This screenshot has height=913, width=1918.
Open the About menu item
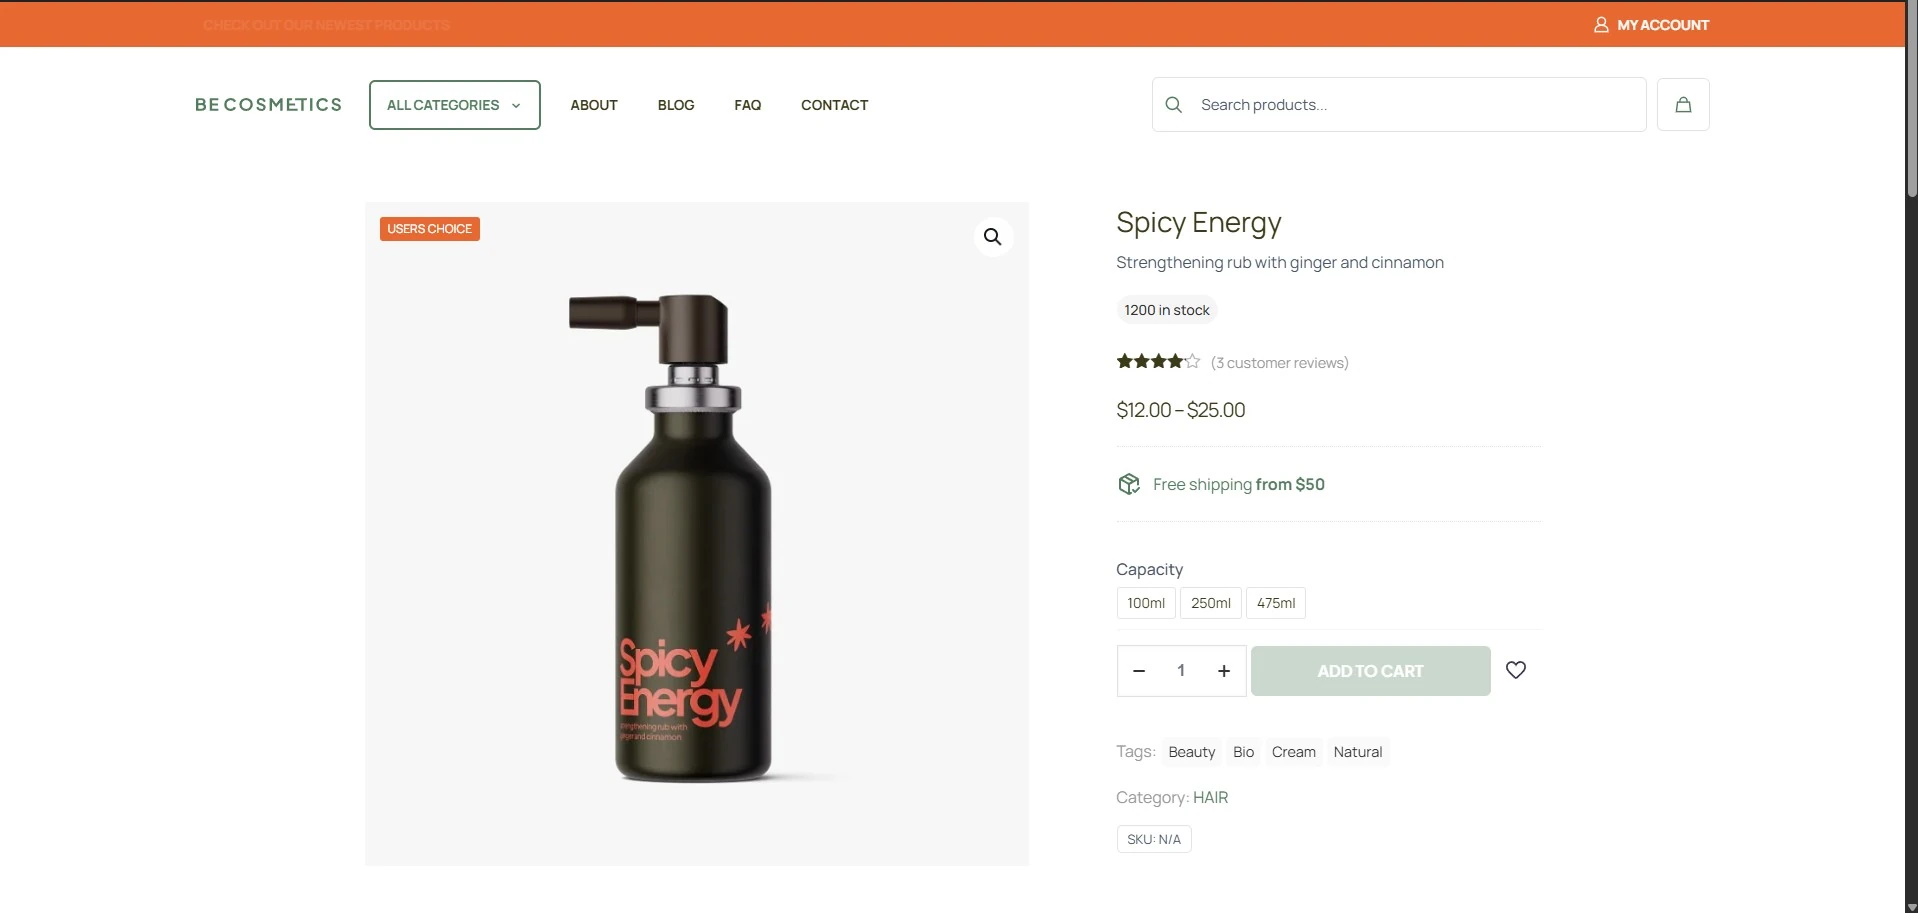tap(594, 105)
